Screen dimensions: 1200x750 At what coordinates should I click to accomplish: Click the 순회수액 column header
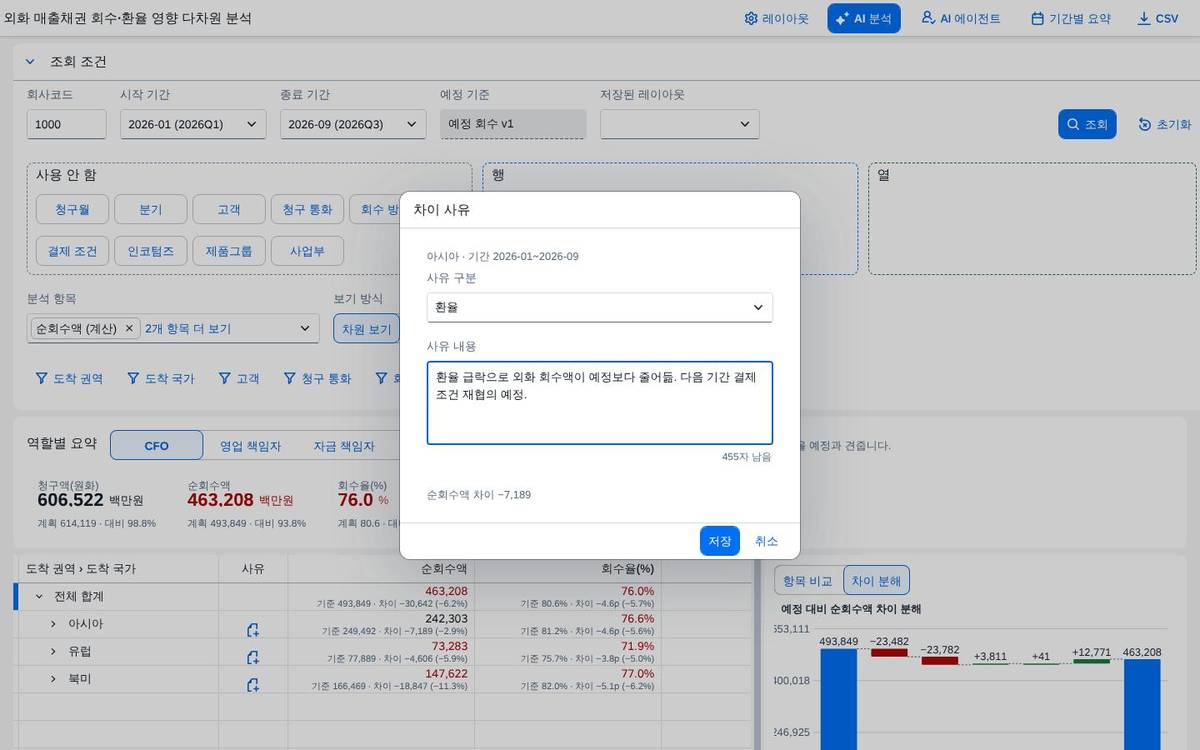pos(381,568)
